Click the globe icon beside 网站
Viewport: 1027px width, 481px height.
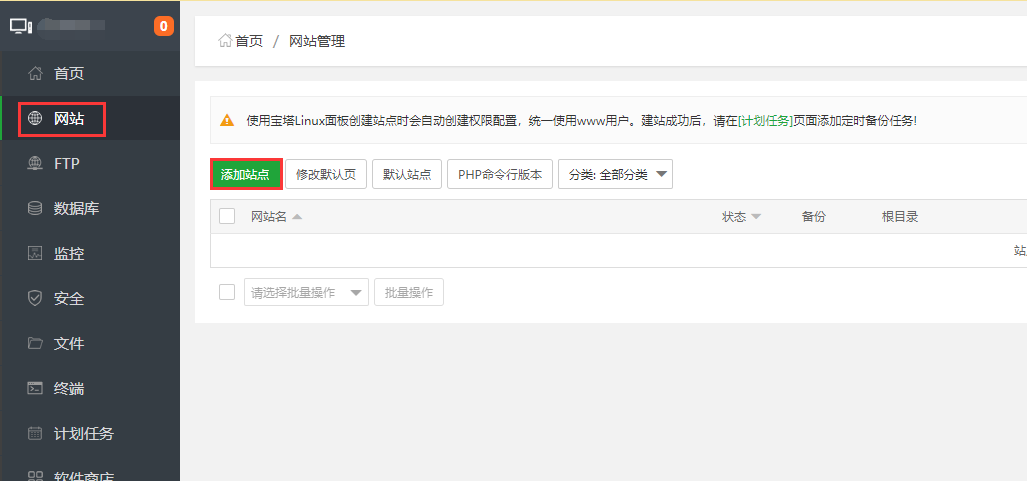[35, 119]
